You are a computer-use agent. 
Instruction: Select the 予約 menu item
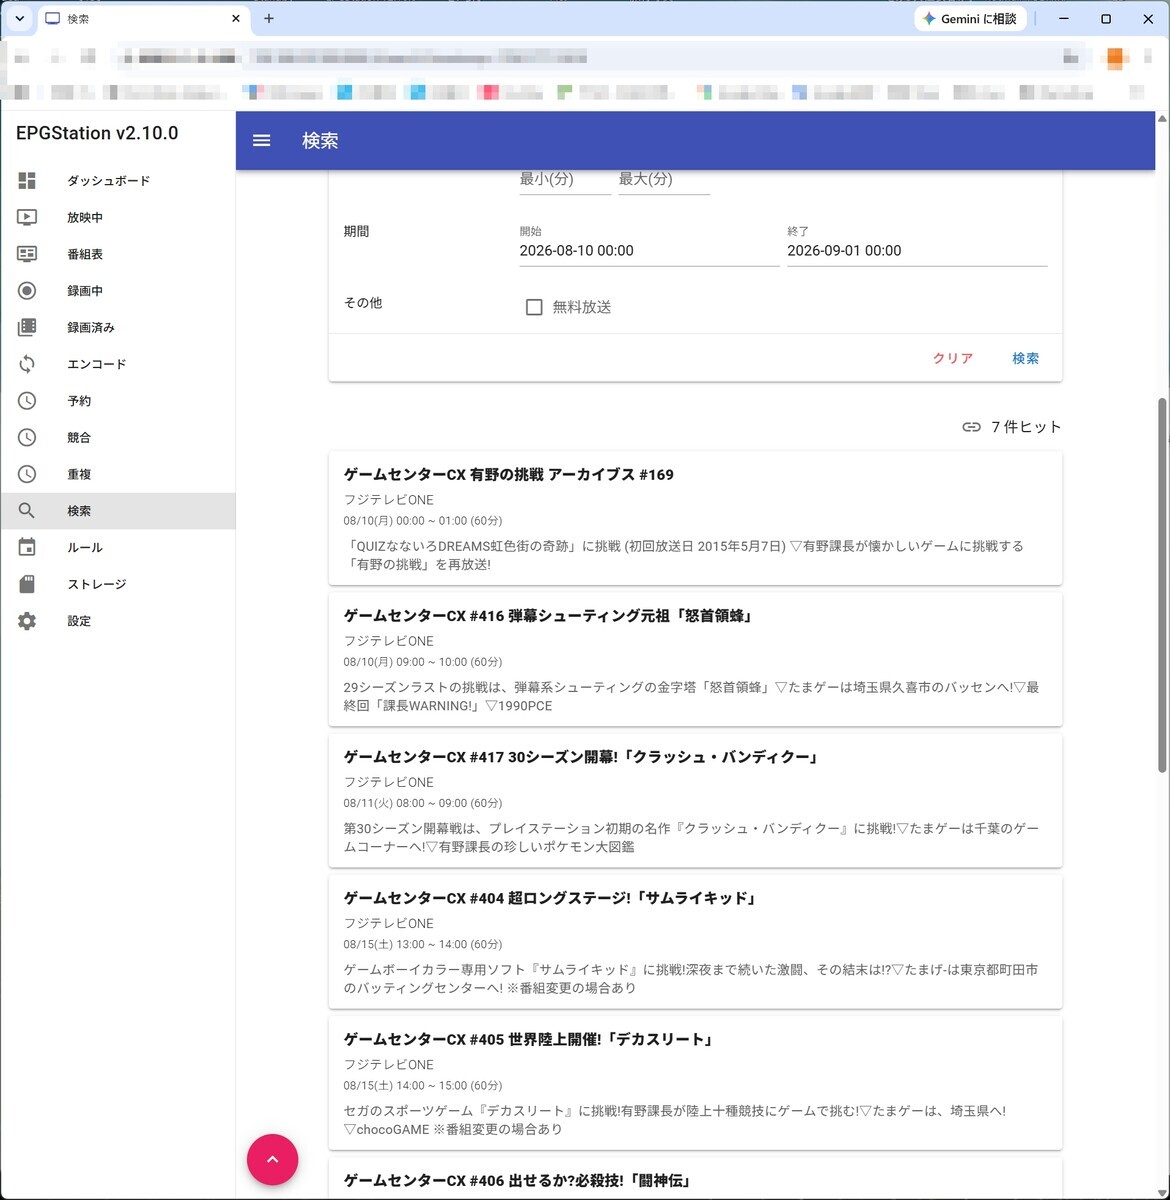tap(118, 401)
